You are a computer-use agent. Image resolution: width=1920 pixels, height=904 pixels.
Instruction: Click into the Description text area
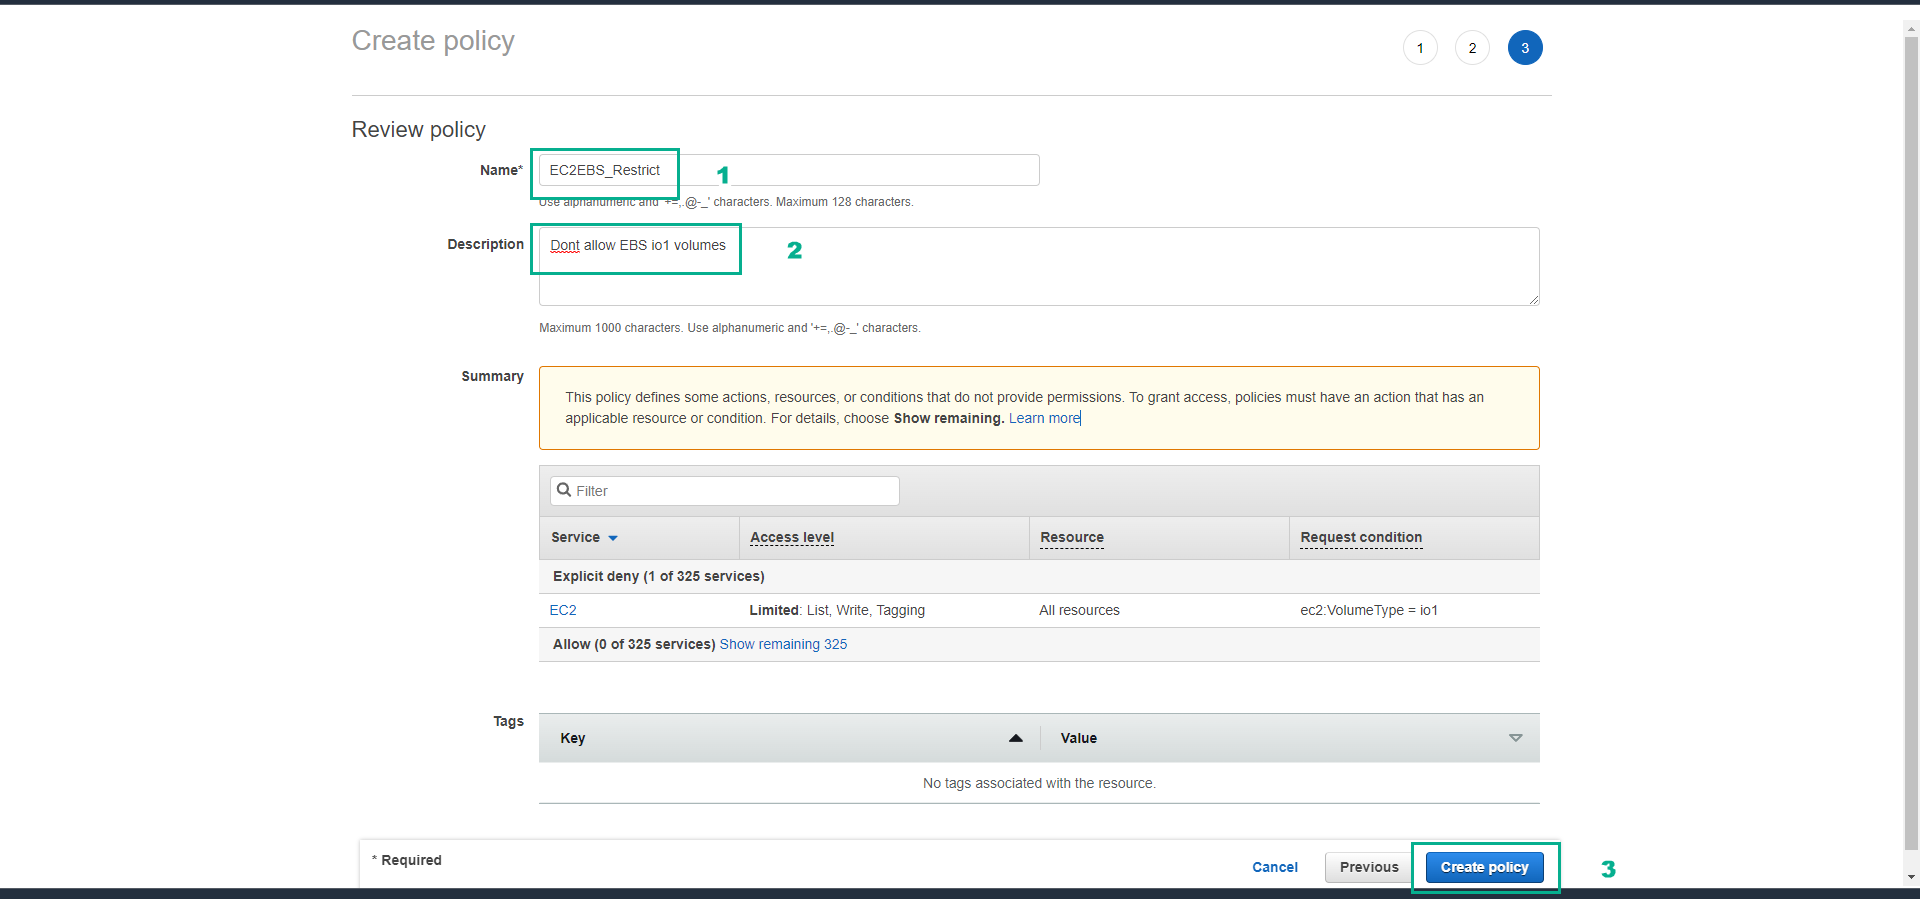tap(1039, 266)
